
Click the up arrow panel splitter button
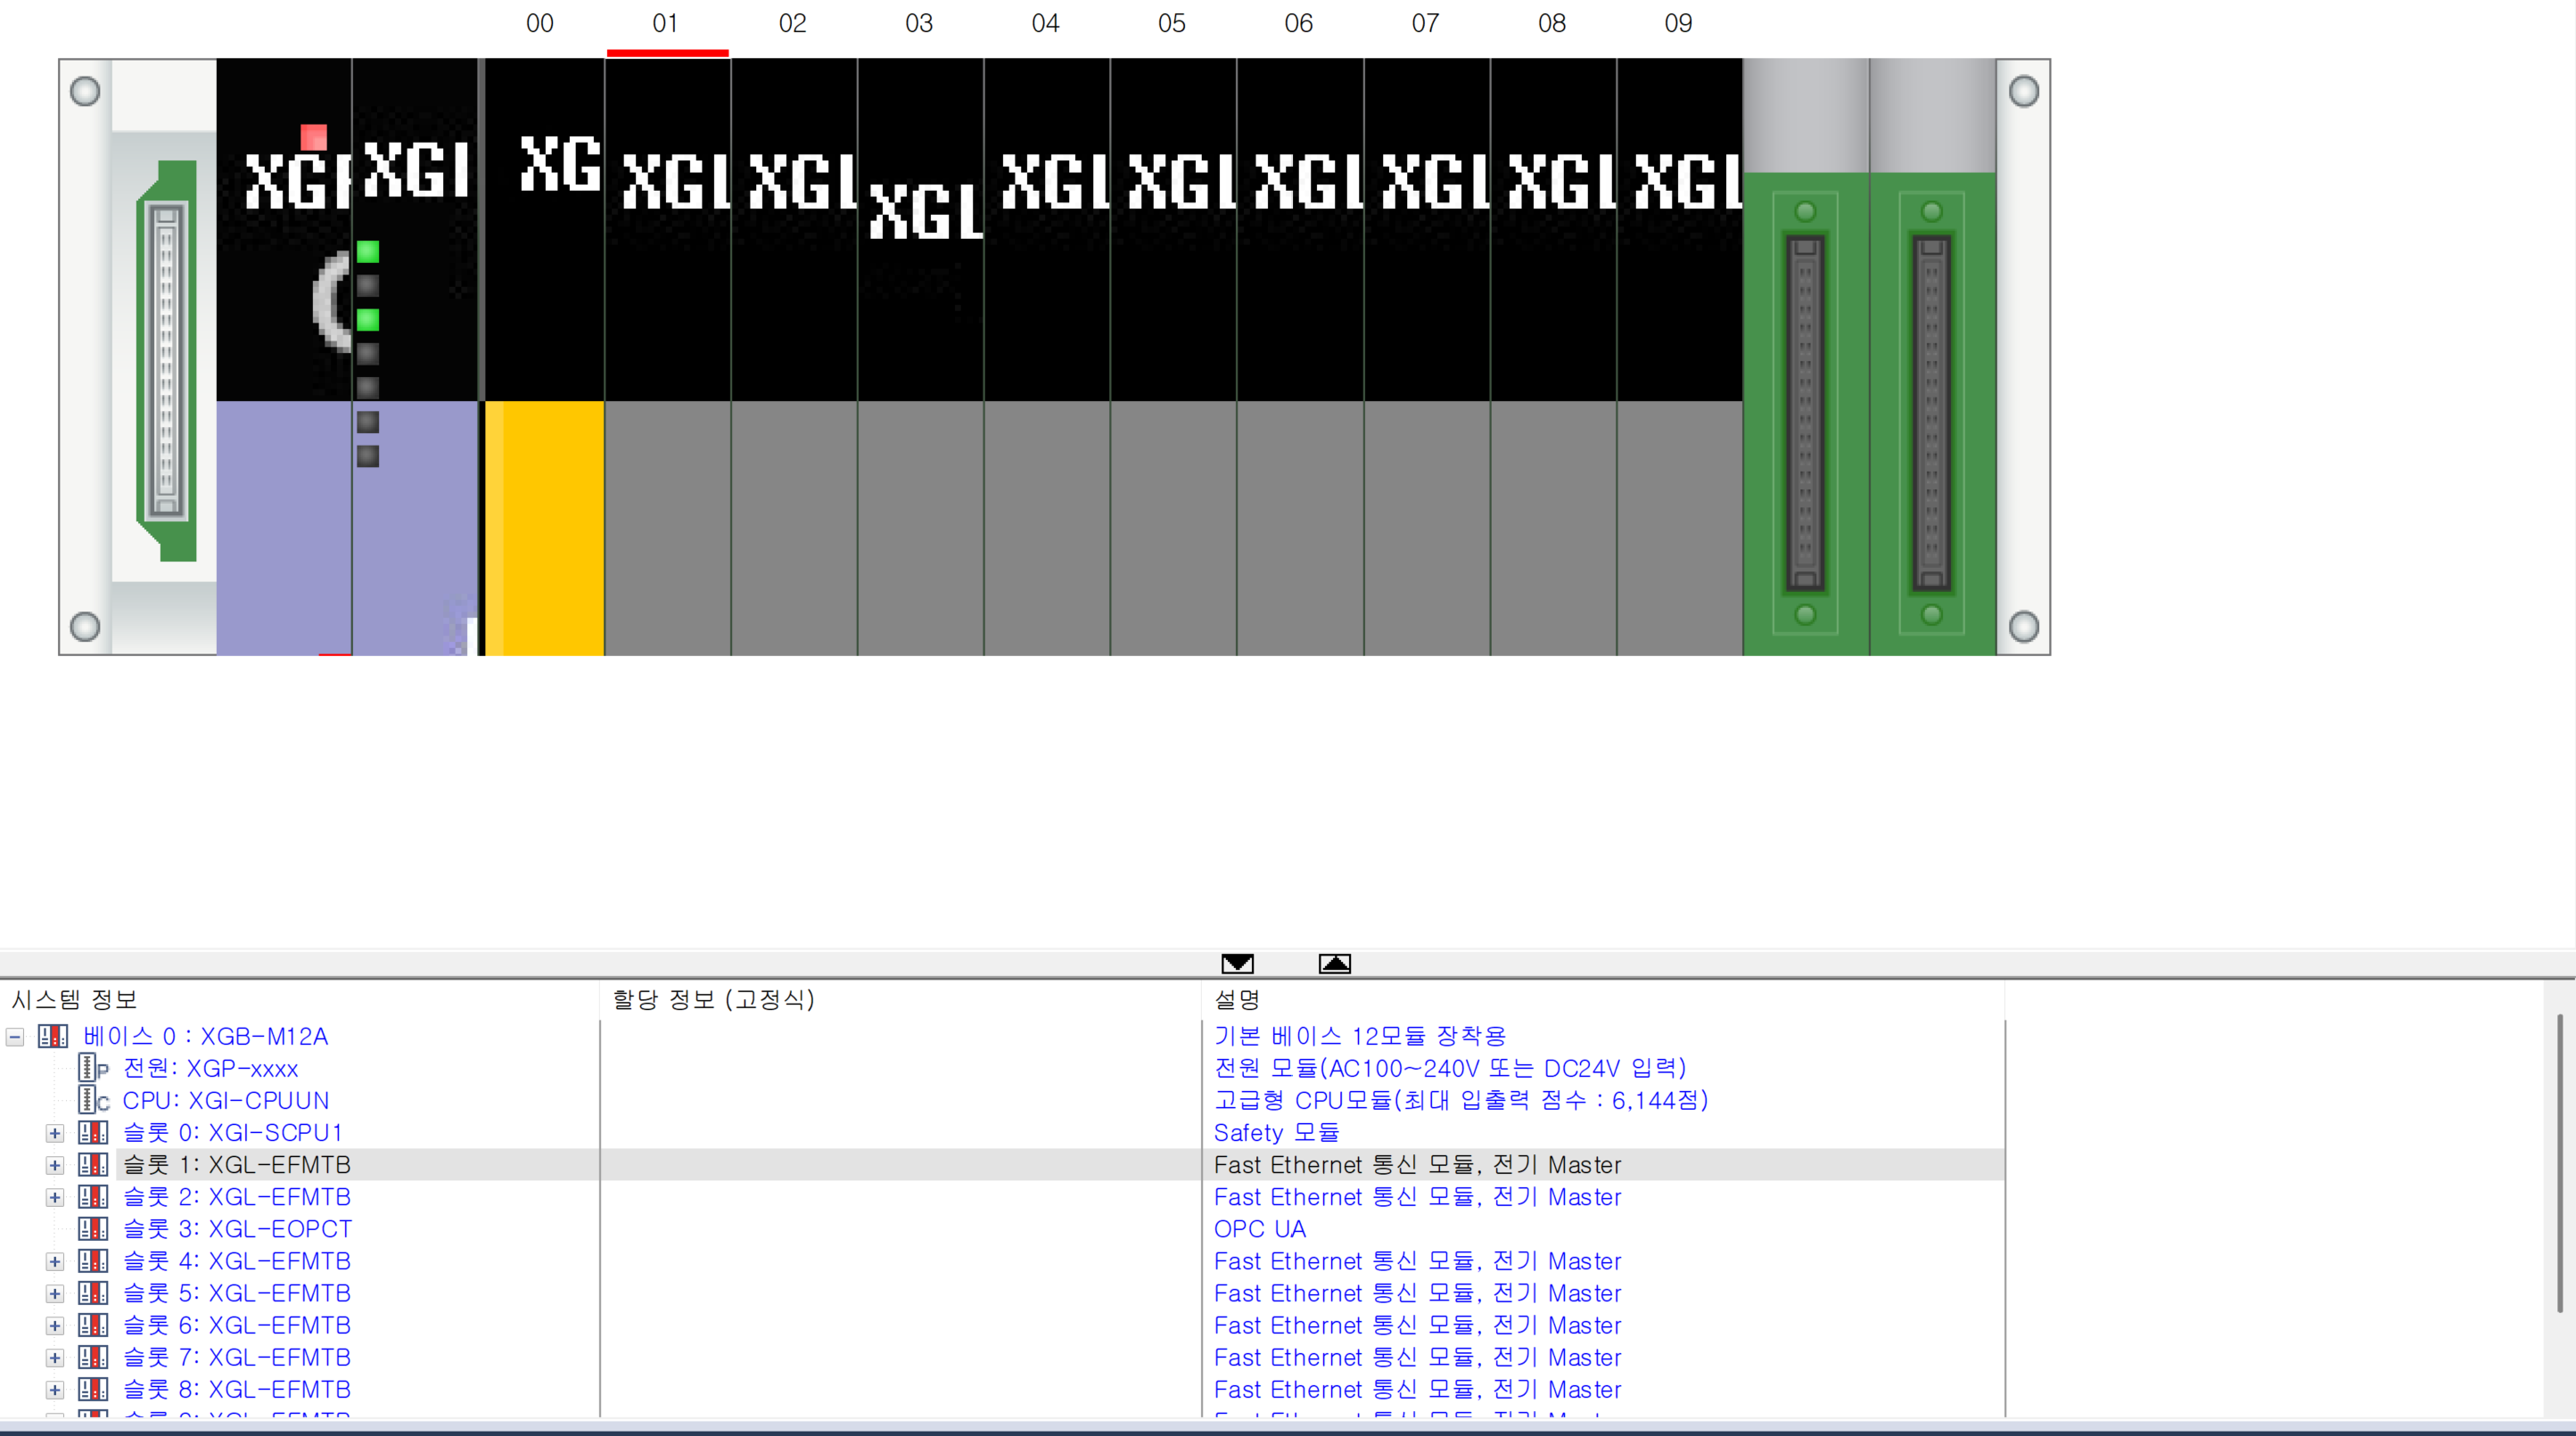pos(1334,963)
